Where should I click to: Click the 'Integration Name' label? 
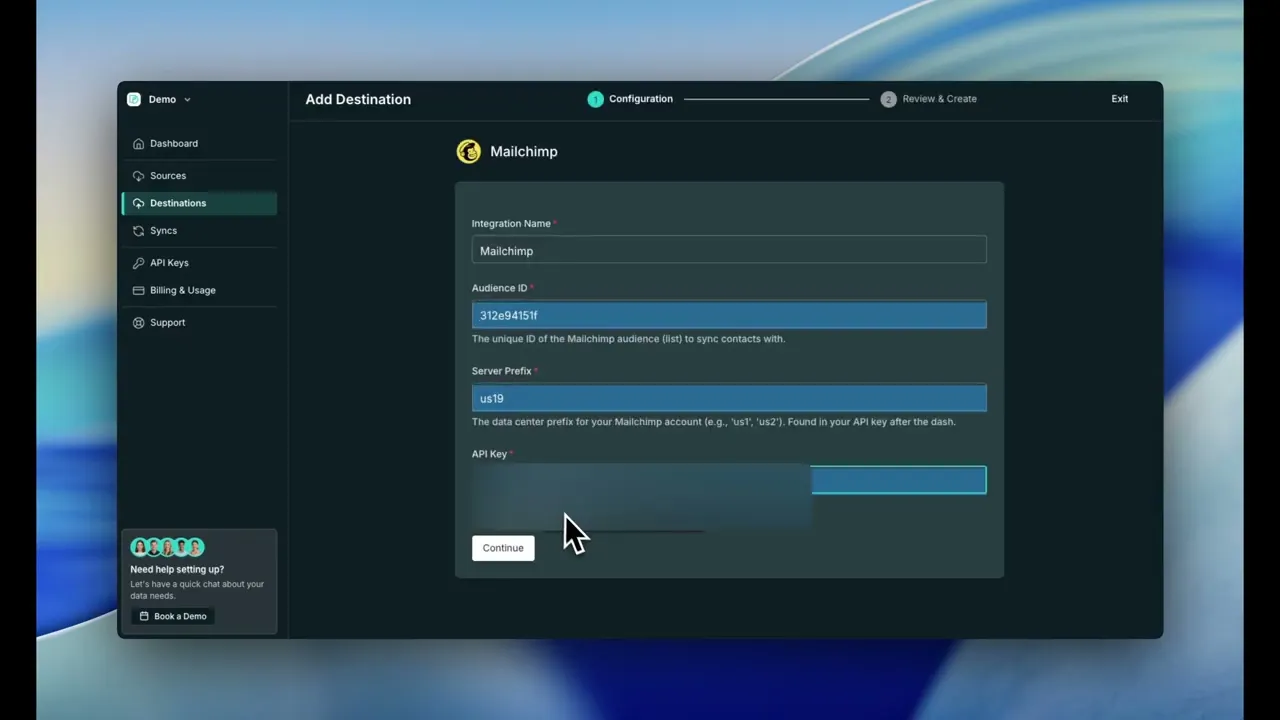pyautogui.click(x=511, y=224)
